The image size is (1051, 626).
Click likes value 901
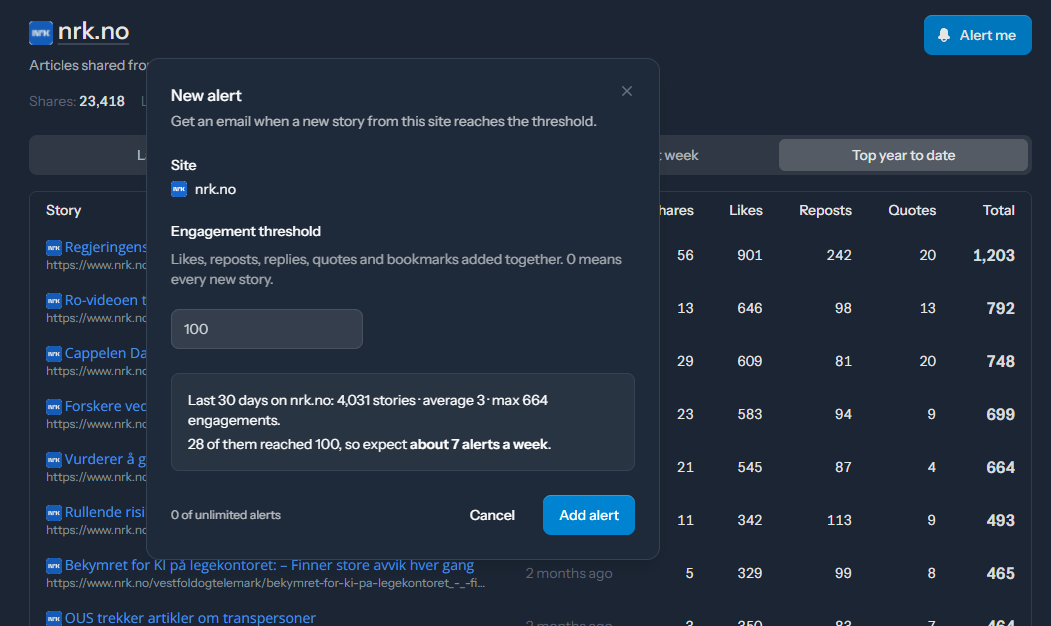click(x=749, y=255)
